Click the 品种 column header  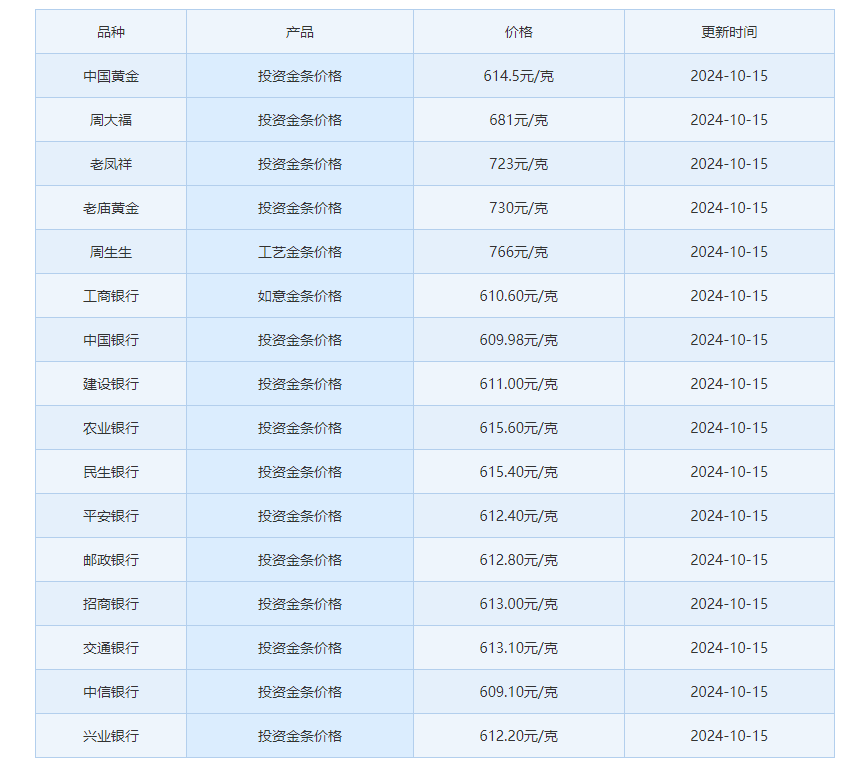click(x=111, y=32)
